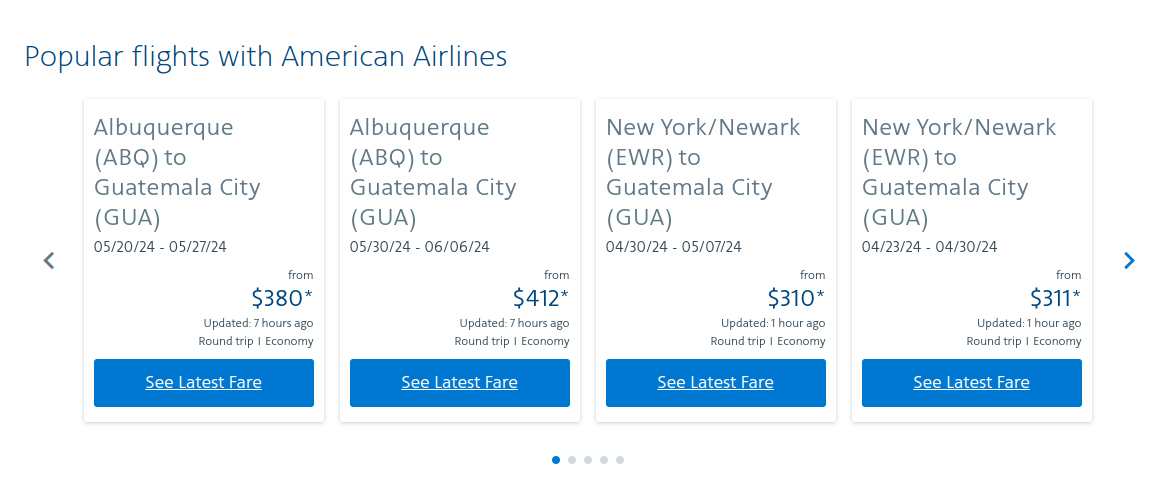Image resolution: width=1165 pixels, height=490 pixels.
Task: Jump to the third carousel page dot
Action: pos(588,460)
